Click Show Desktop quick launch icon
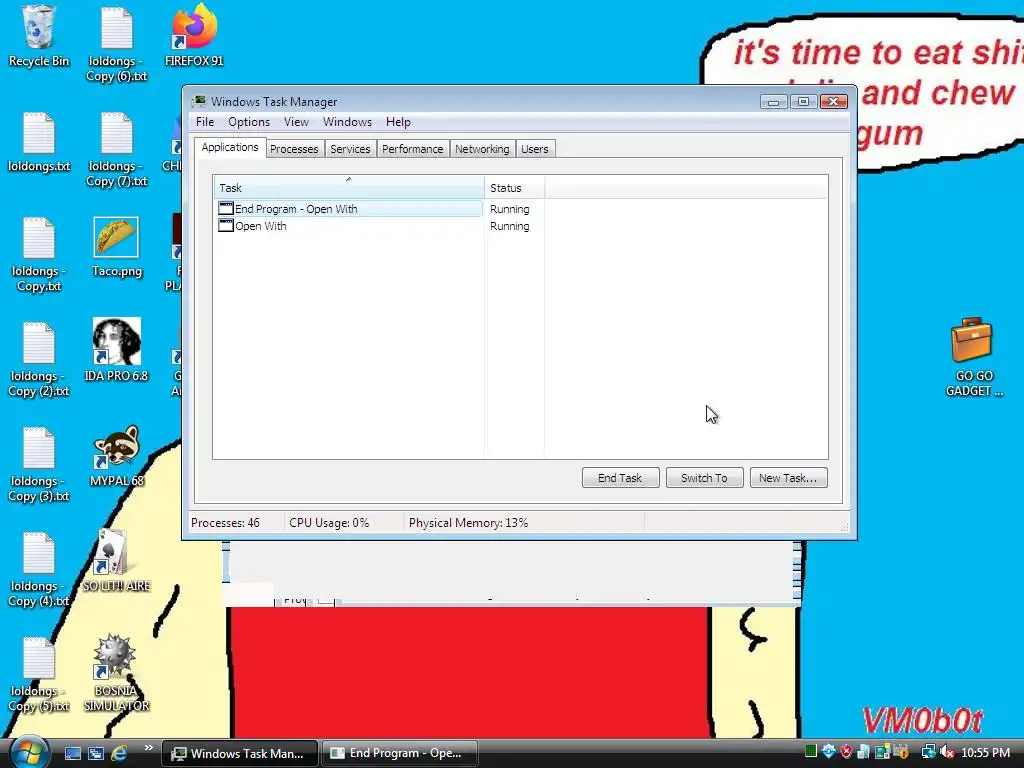1024x768 pixels. [72, 753]
